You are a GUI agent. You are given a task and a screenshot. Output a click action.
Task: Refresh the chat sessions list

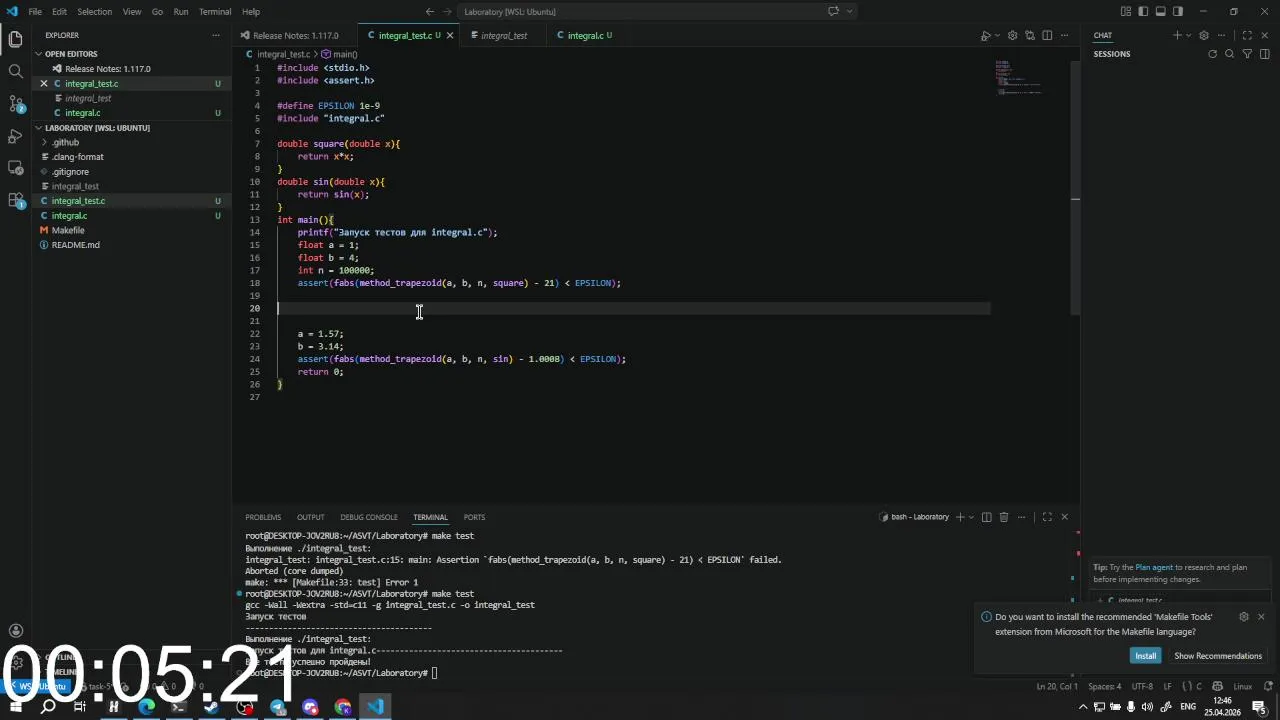[x=1212, y=54]
